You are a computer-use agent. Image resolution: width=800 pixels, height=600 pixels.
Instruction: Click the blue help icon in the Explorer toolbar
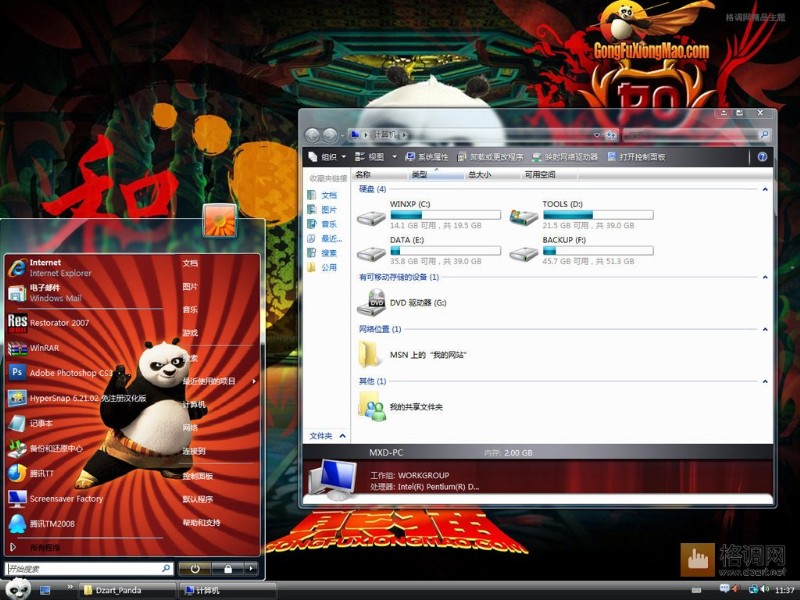[x=762, y=157]
